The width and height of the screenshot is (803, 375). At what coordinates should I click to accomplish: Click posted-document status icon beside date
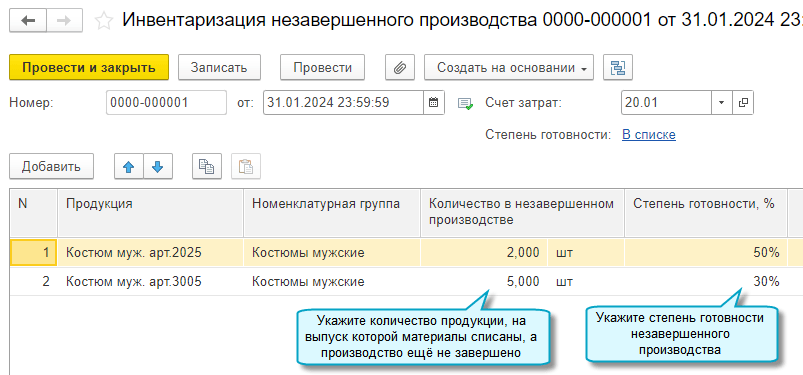[x=465, y=103]
